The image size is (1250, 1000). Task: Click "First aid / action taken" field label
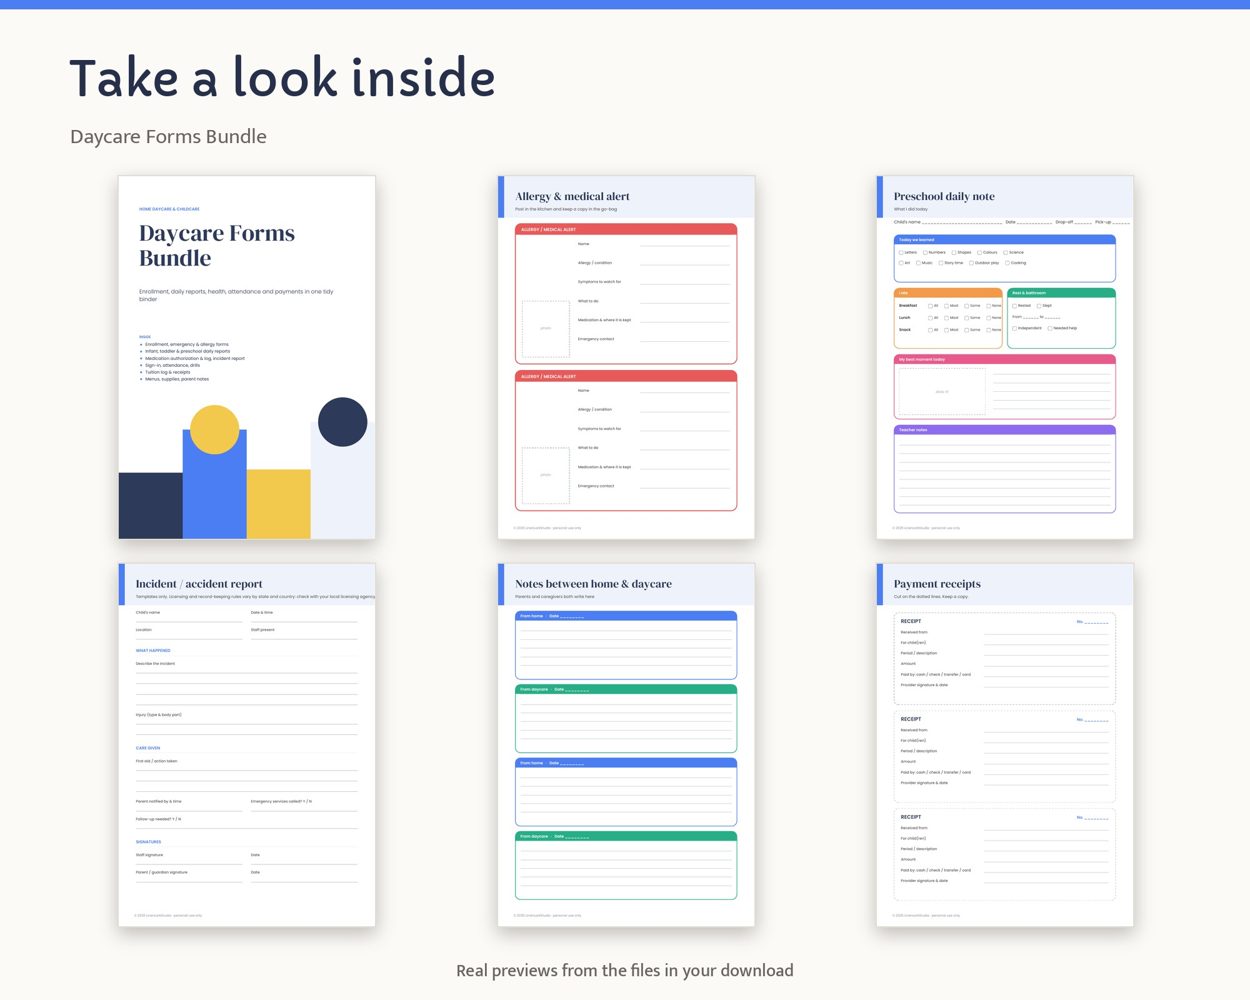pyautogui.click(x=156, y=761)
